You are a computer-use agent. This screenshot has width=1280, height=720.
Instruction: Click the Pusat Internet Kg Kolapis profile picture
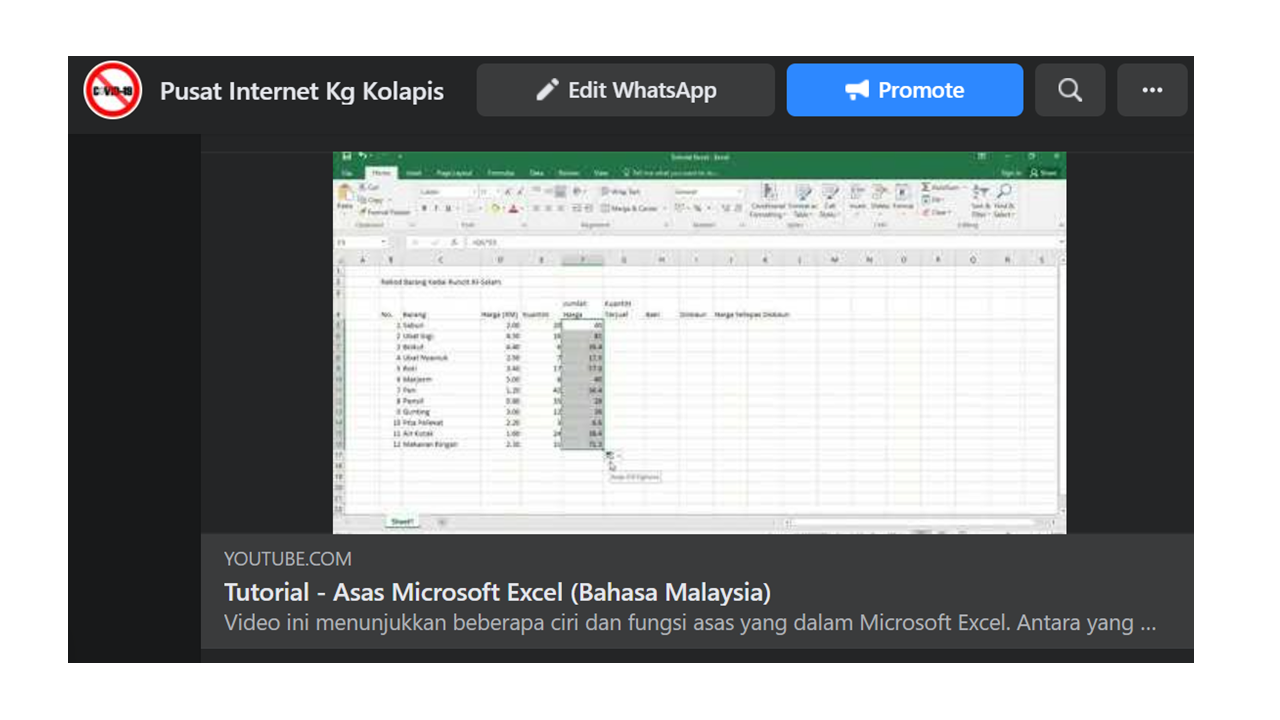[112, 90]
